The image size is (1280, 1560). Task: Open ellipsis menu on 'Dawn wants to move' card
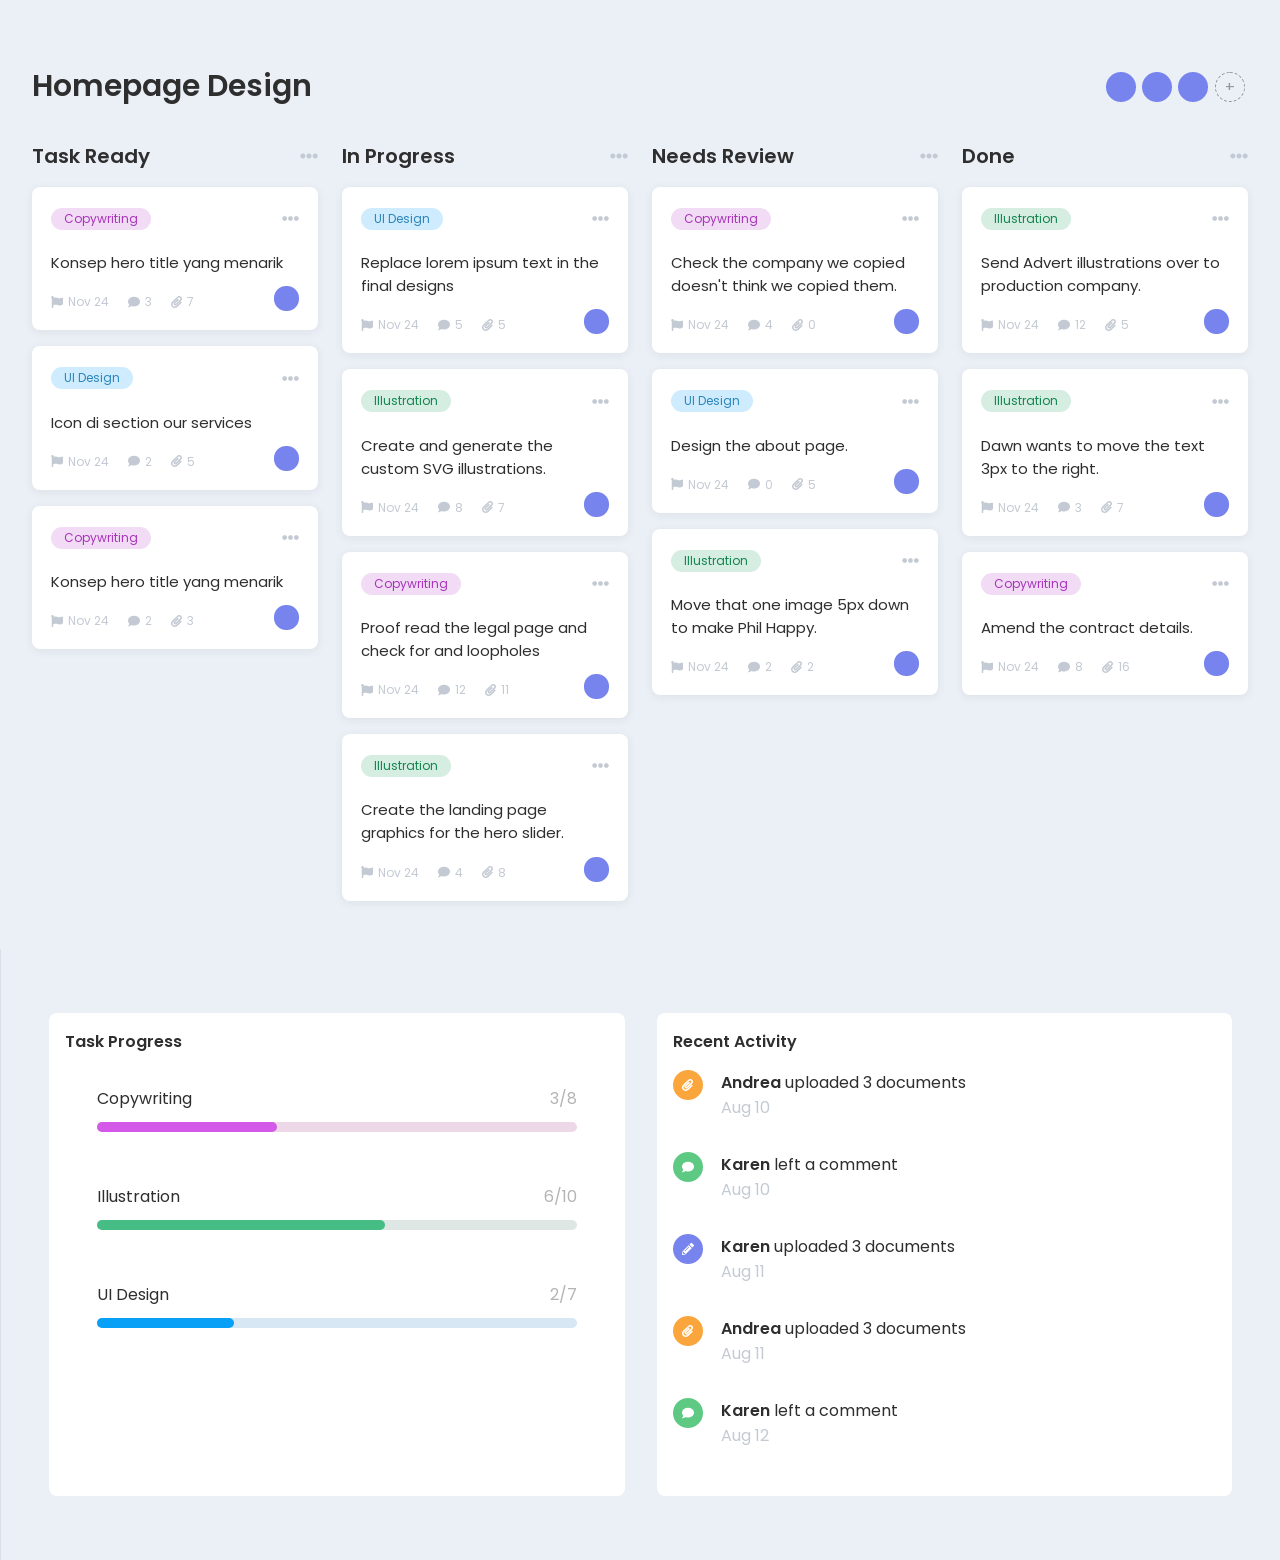(1220, 402)
